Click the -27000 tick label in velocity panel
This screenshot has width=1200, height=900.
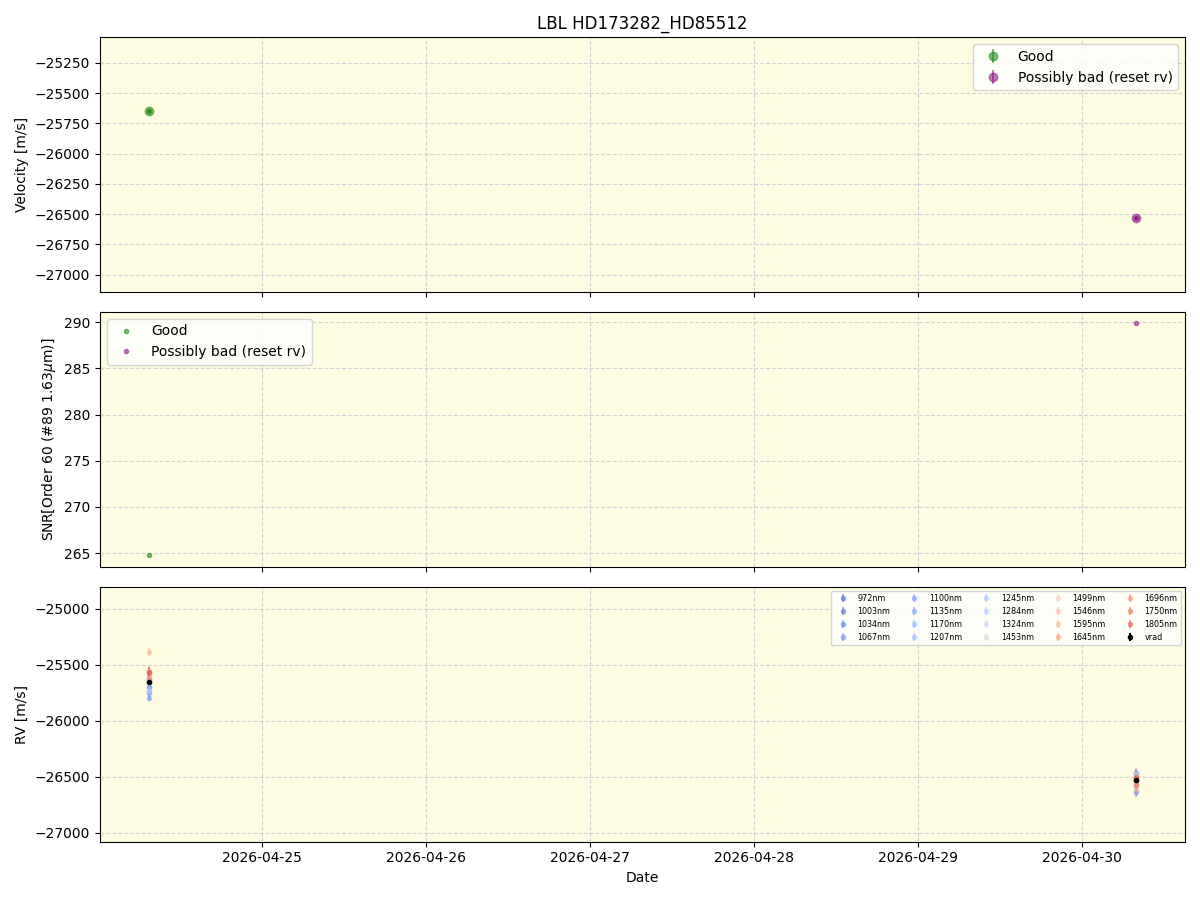point(64,275)
